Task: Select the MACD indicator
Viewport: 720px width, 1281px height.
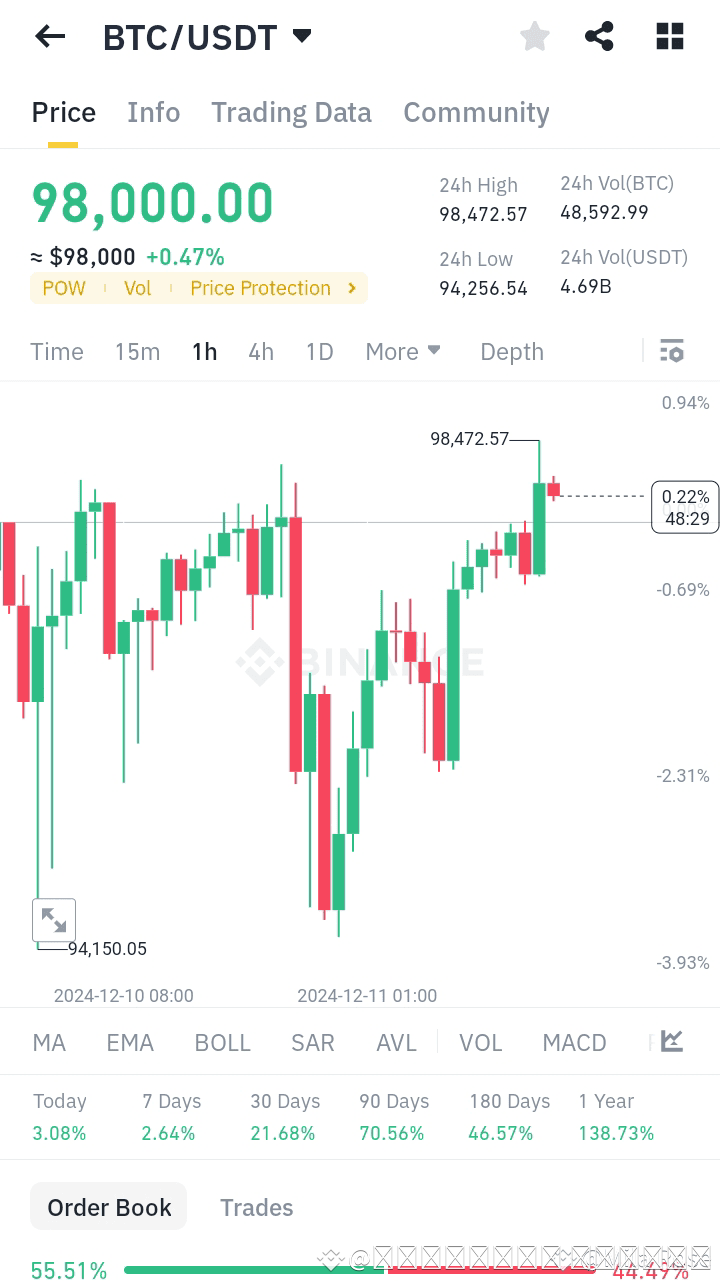Action: click(x=574, y=1042)
